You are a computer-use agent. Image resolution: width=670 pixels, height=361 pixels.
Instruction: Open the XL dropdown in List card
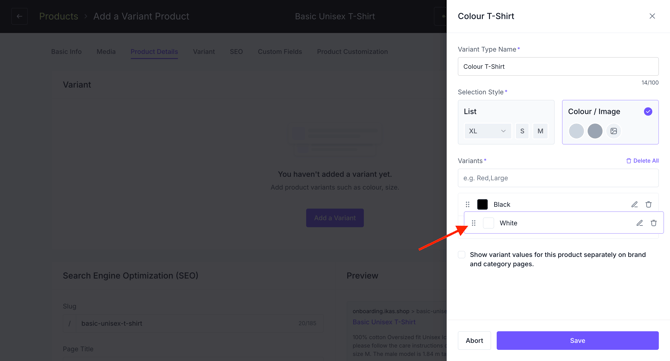click(x=488, y=131)
